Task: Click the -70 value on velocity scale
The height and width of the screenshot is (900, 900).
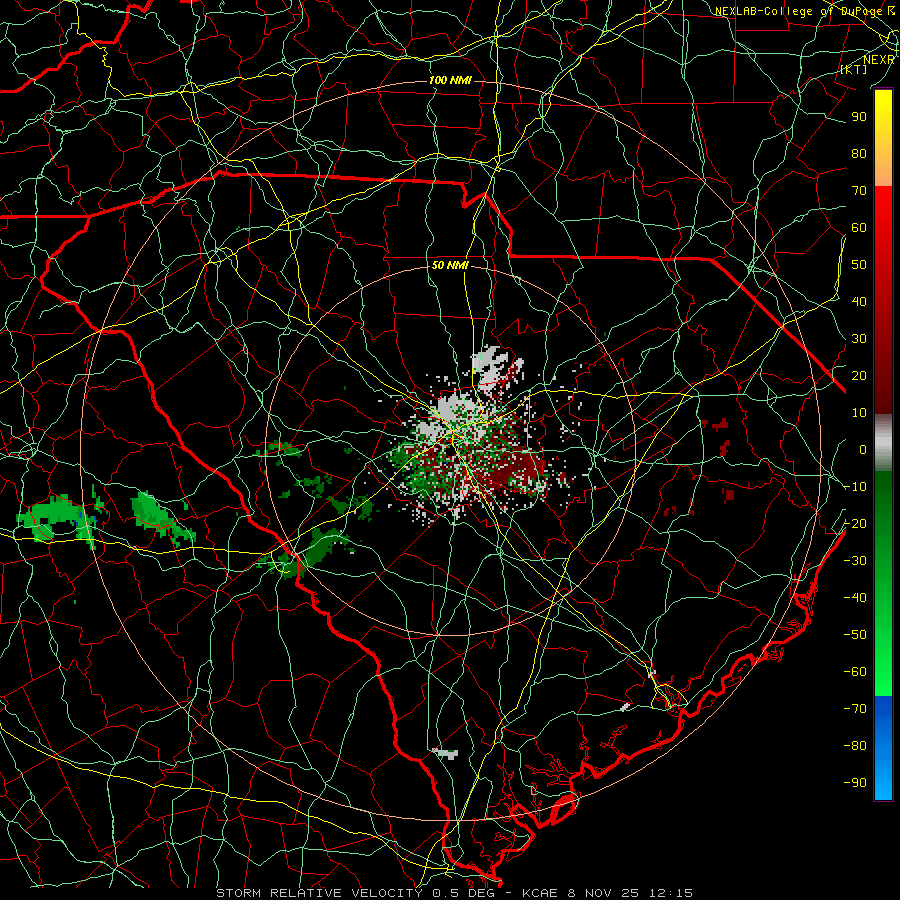Action: tap(855, 709)
